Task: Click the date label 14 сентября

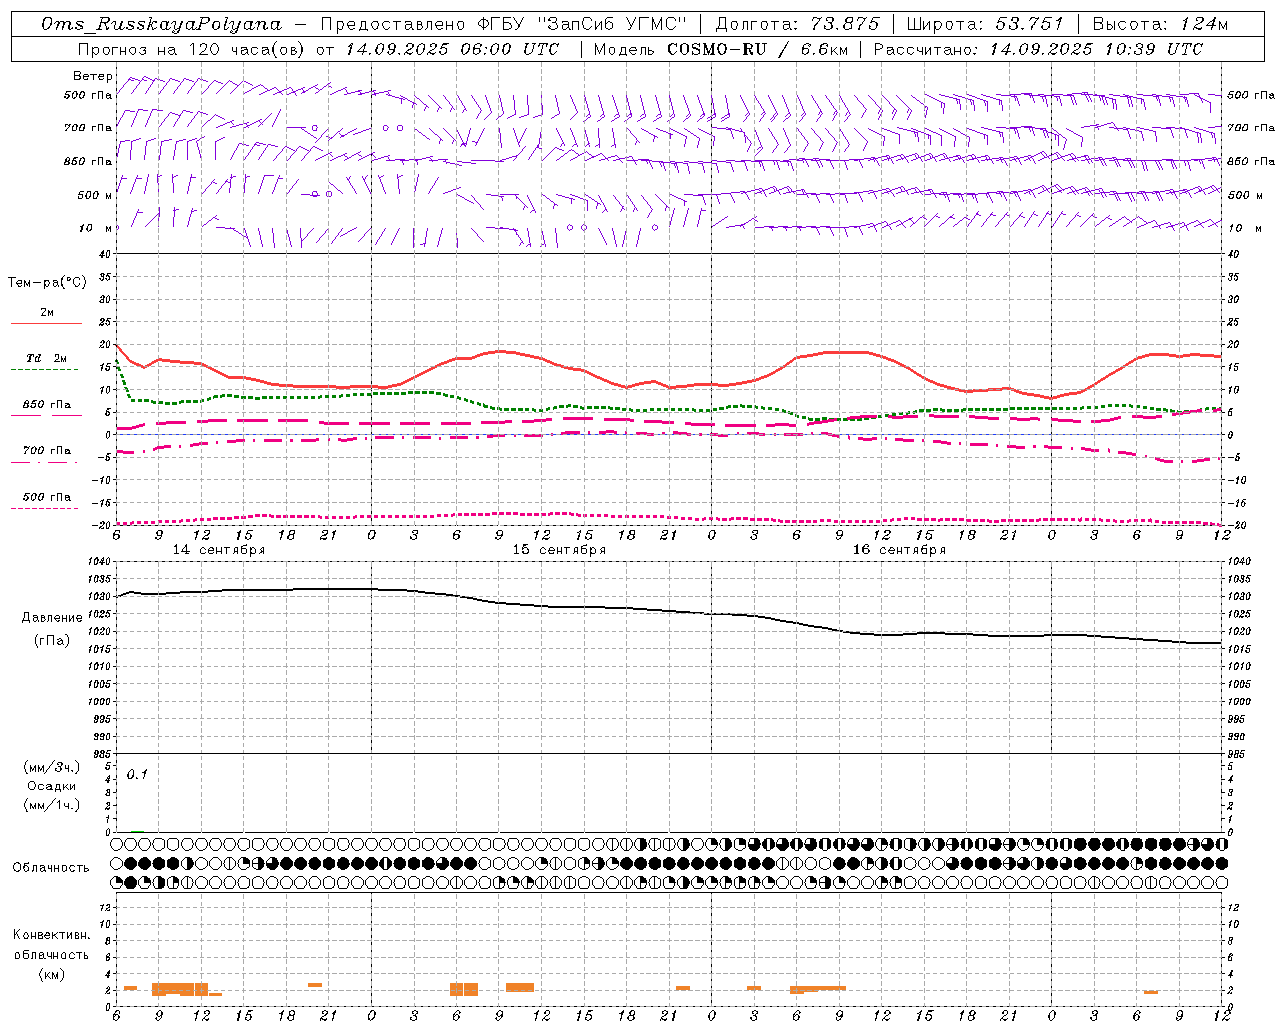Action: coord(219,550)
